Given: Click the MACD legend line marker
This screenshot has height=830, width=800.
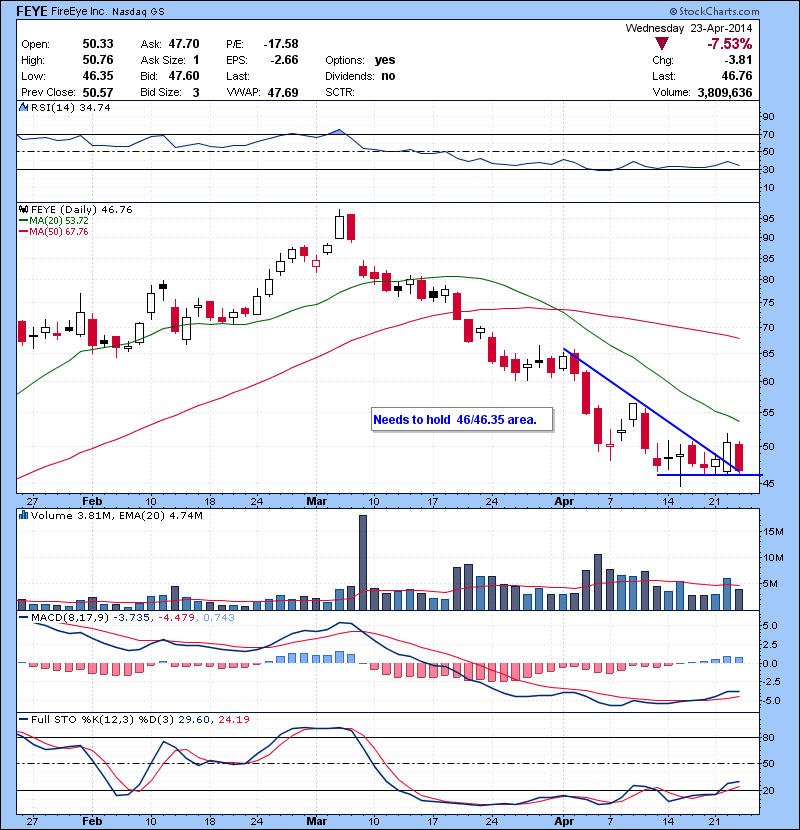Looking at the screenshot, I should pyautogui.click(x=23, y=618).
